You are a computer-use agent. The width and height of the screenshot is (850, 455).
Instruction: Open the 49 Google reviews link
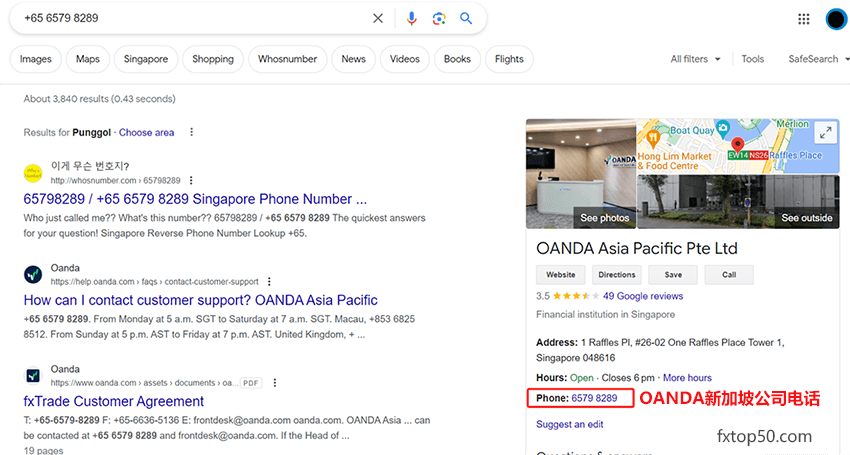coord(643,296)
